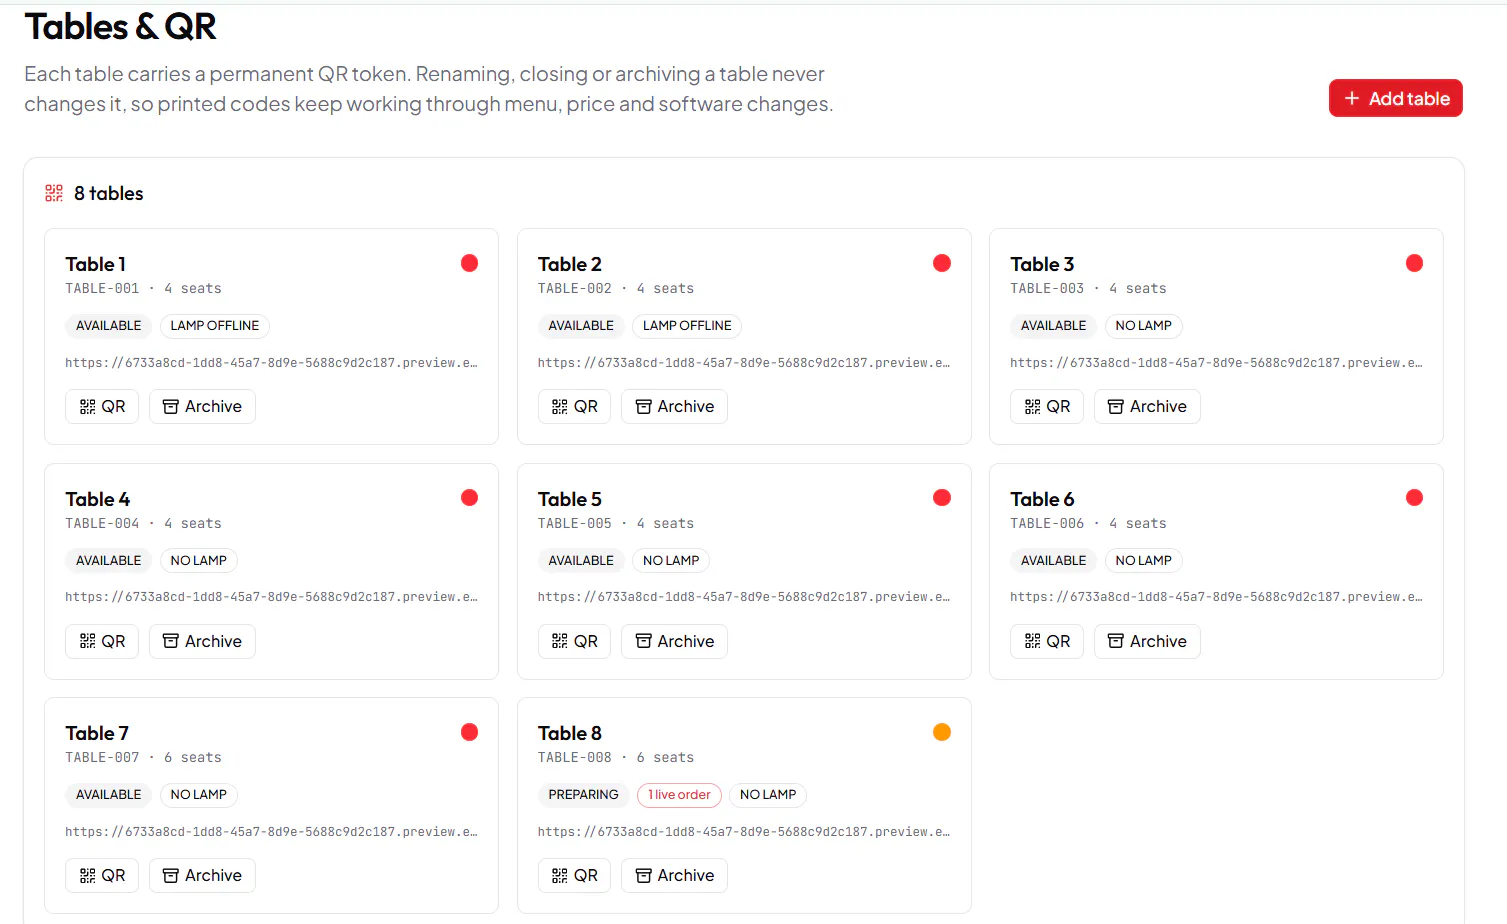
Task: Click AVAILABLE badge on Table 7
Action: click(109, 795)
